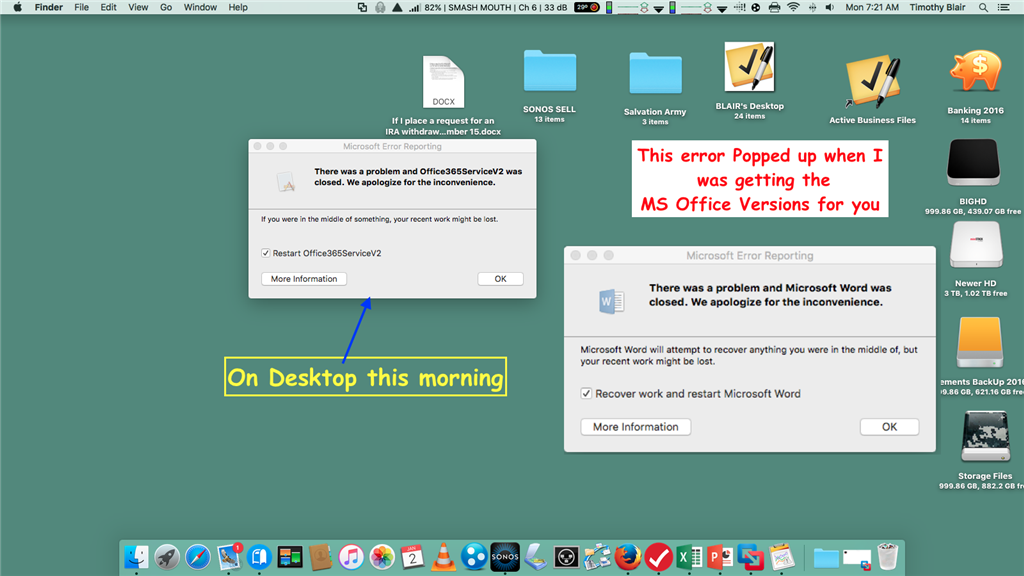1024x576 pixels.
Task: Click OK in Microsoft Word error dialog
Action: pos(889,426)
